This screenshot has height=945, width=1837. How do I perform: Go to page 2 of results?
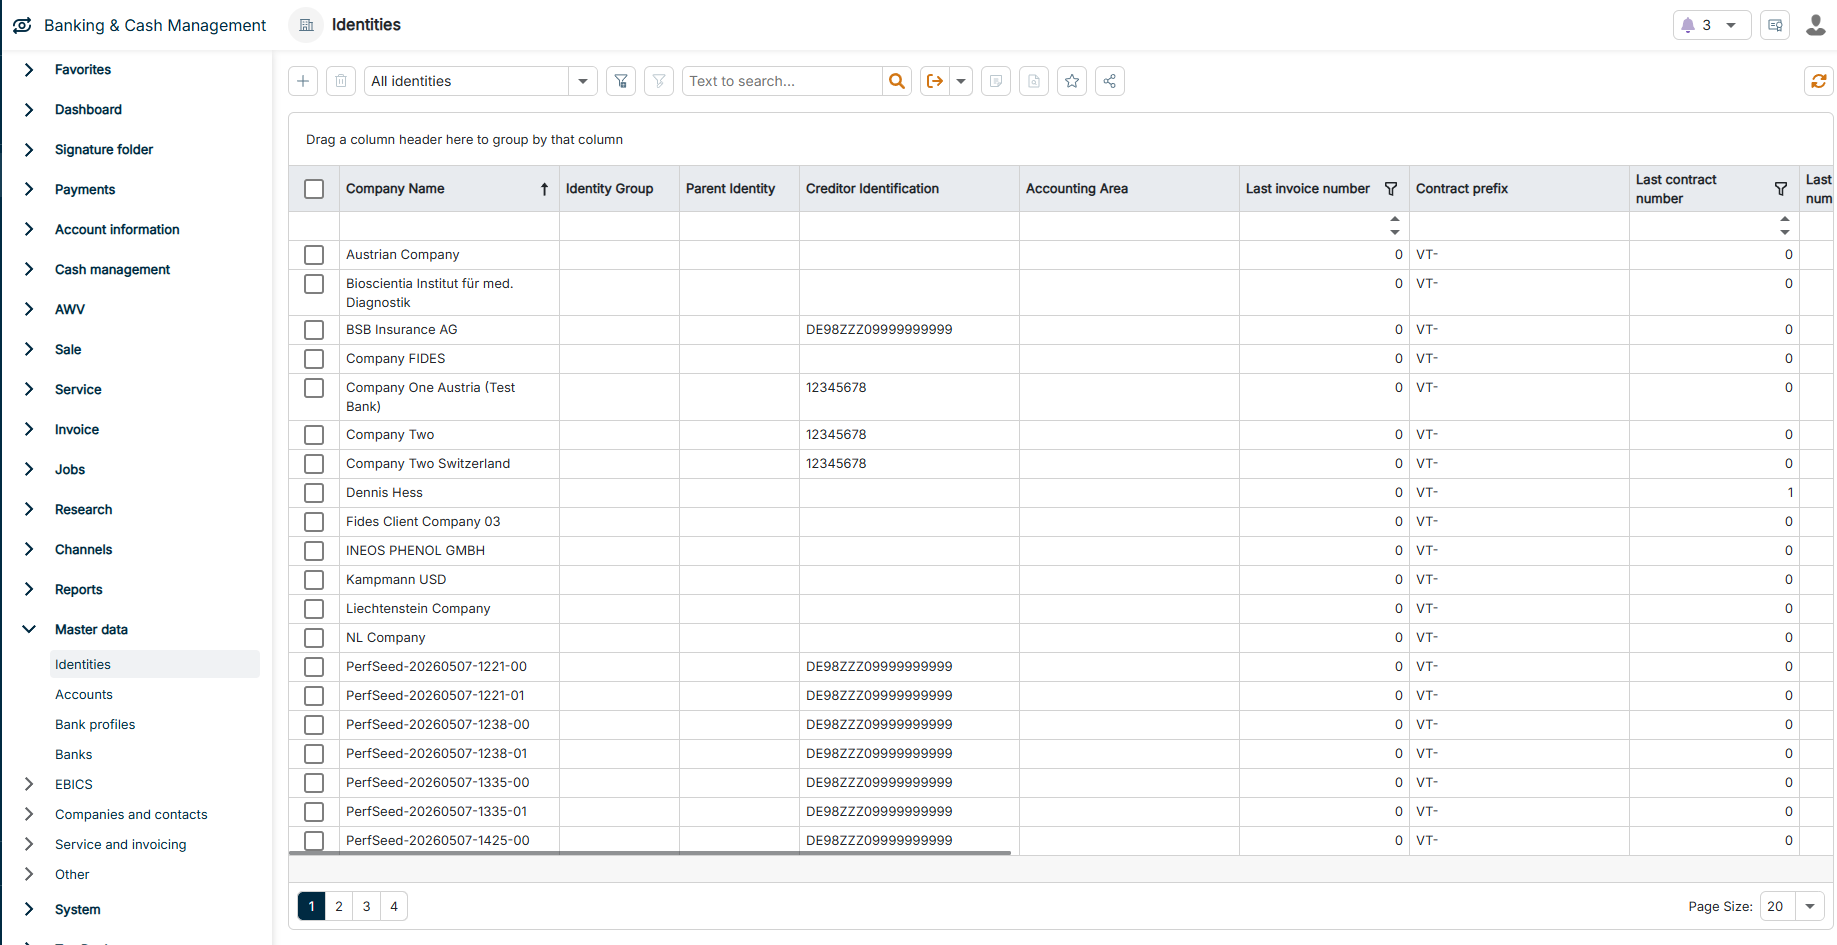pos(339,906)
